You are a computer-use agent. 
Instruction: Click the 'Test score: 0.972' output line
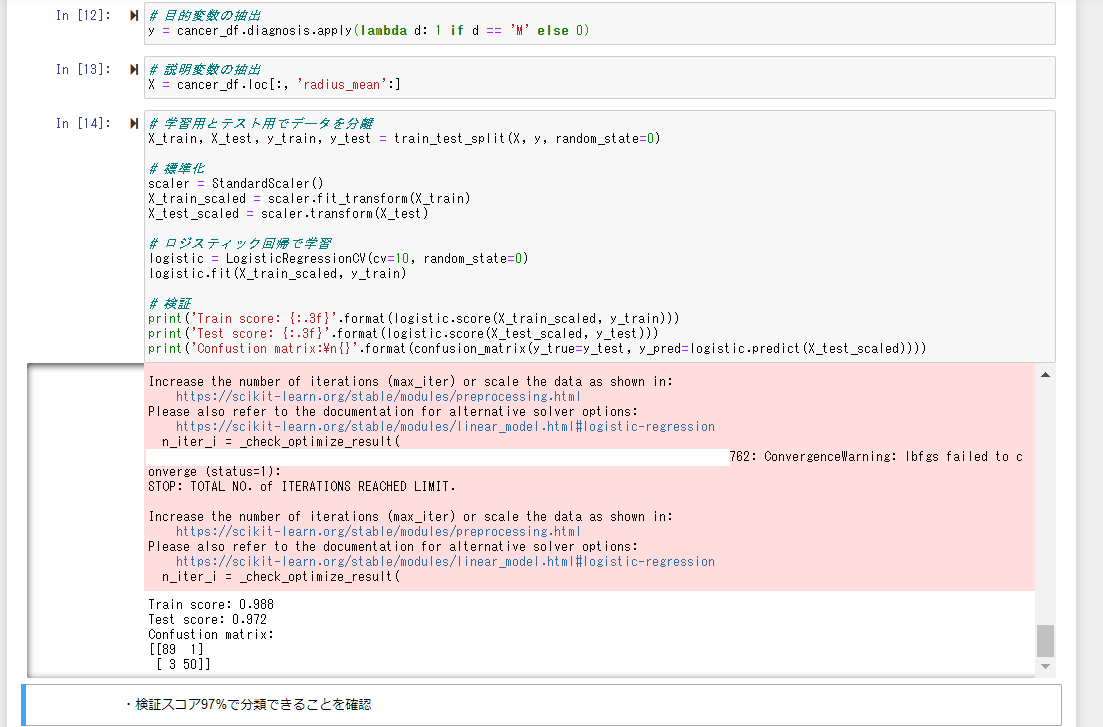(x=208, y=620)
